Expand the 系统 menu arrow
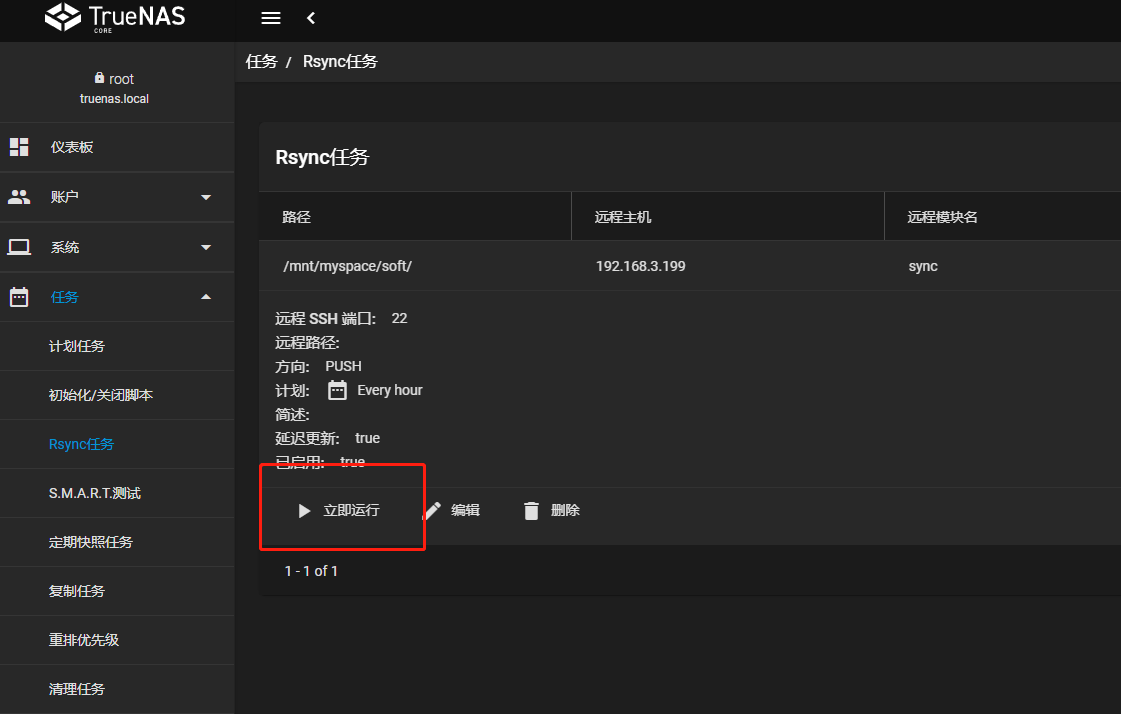The width and height of the screenshot is (1121, 714). (206, 247)
